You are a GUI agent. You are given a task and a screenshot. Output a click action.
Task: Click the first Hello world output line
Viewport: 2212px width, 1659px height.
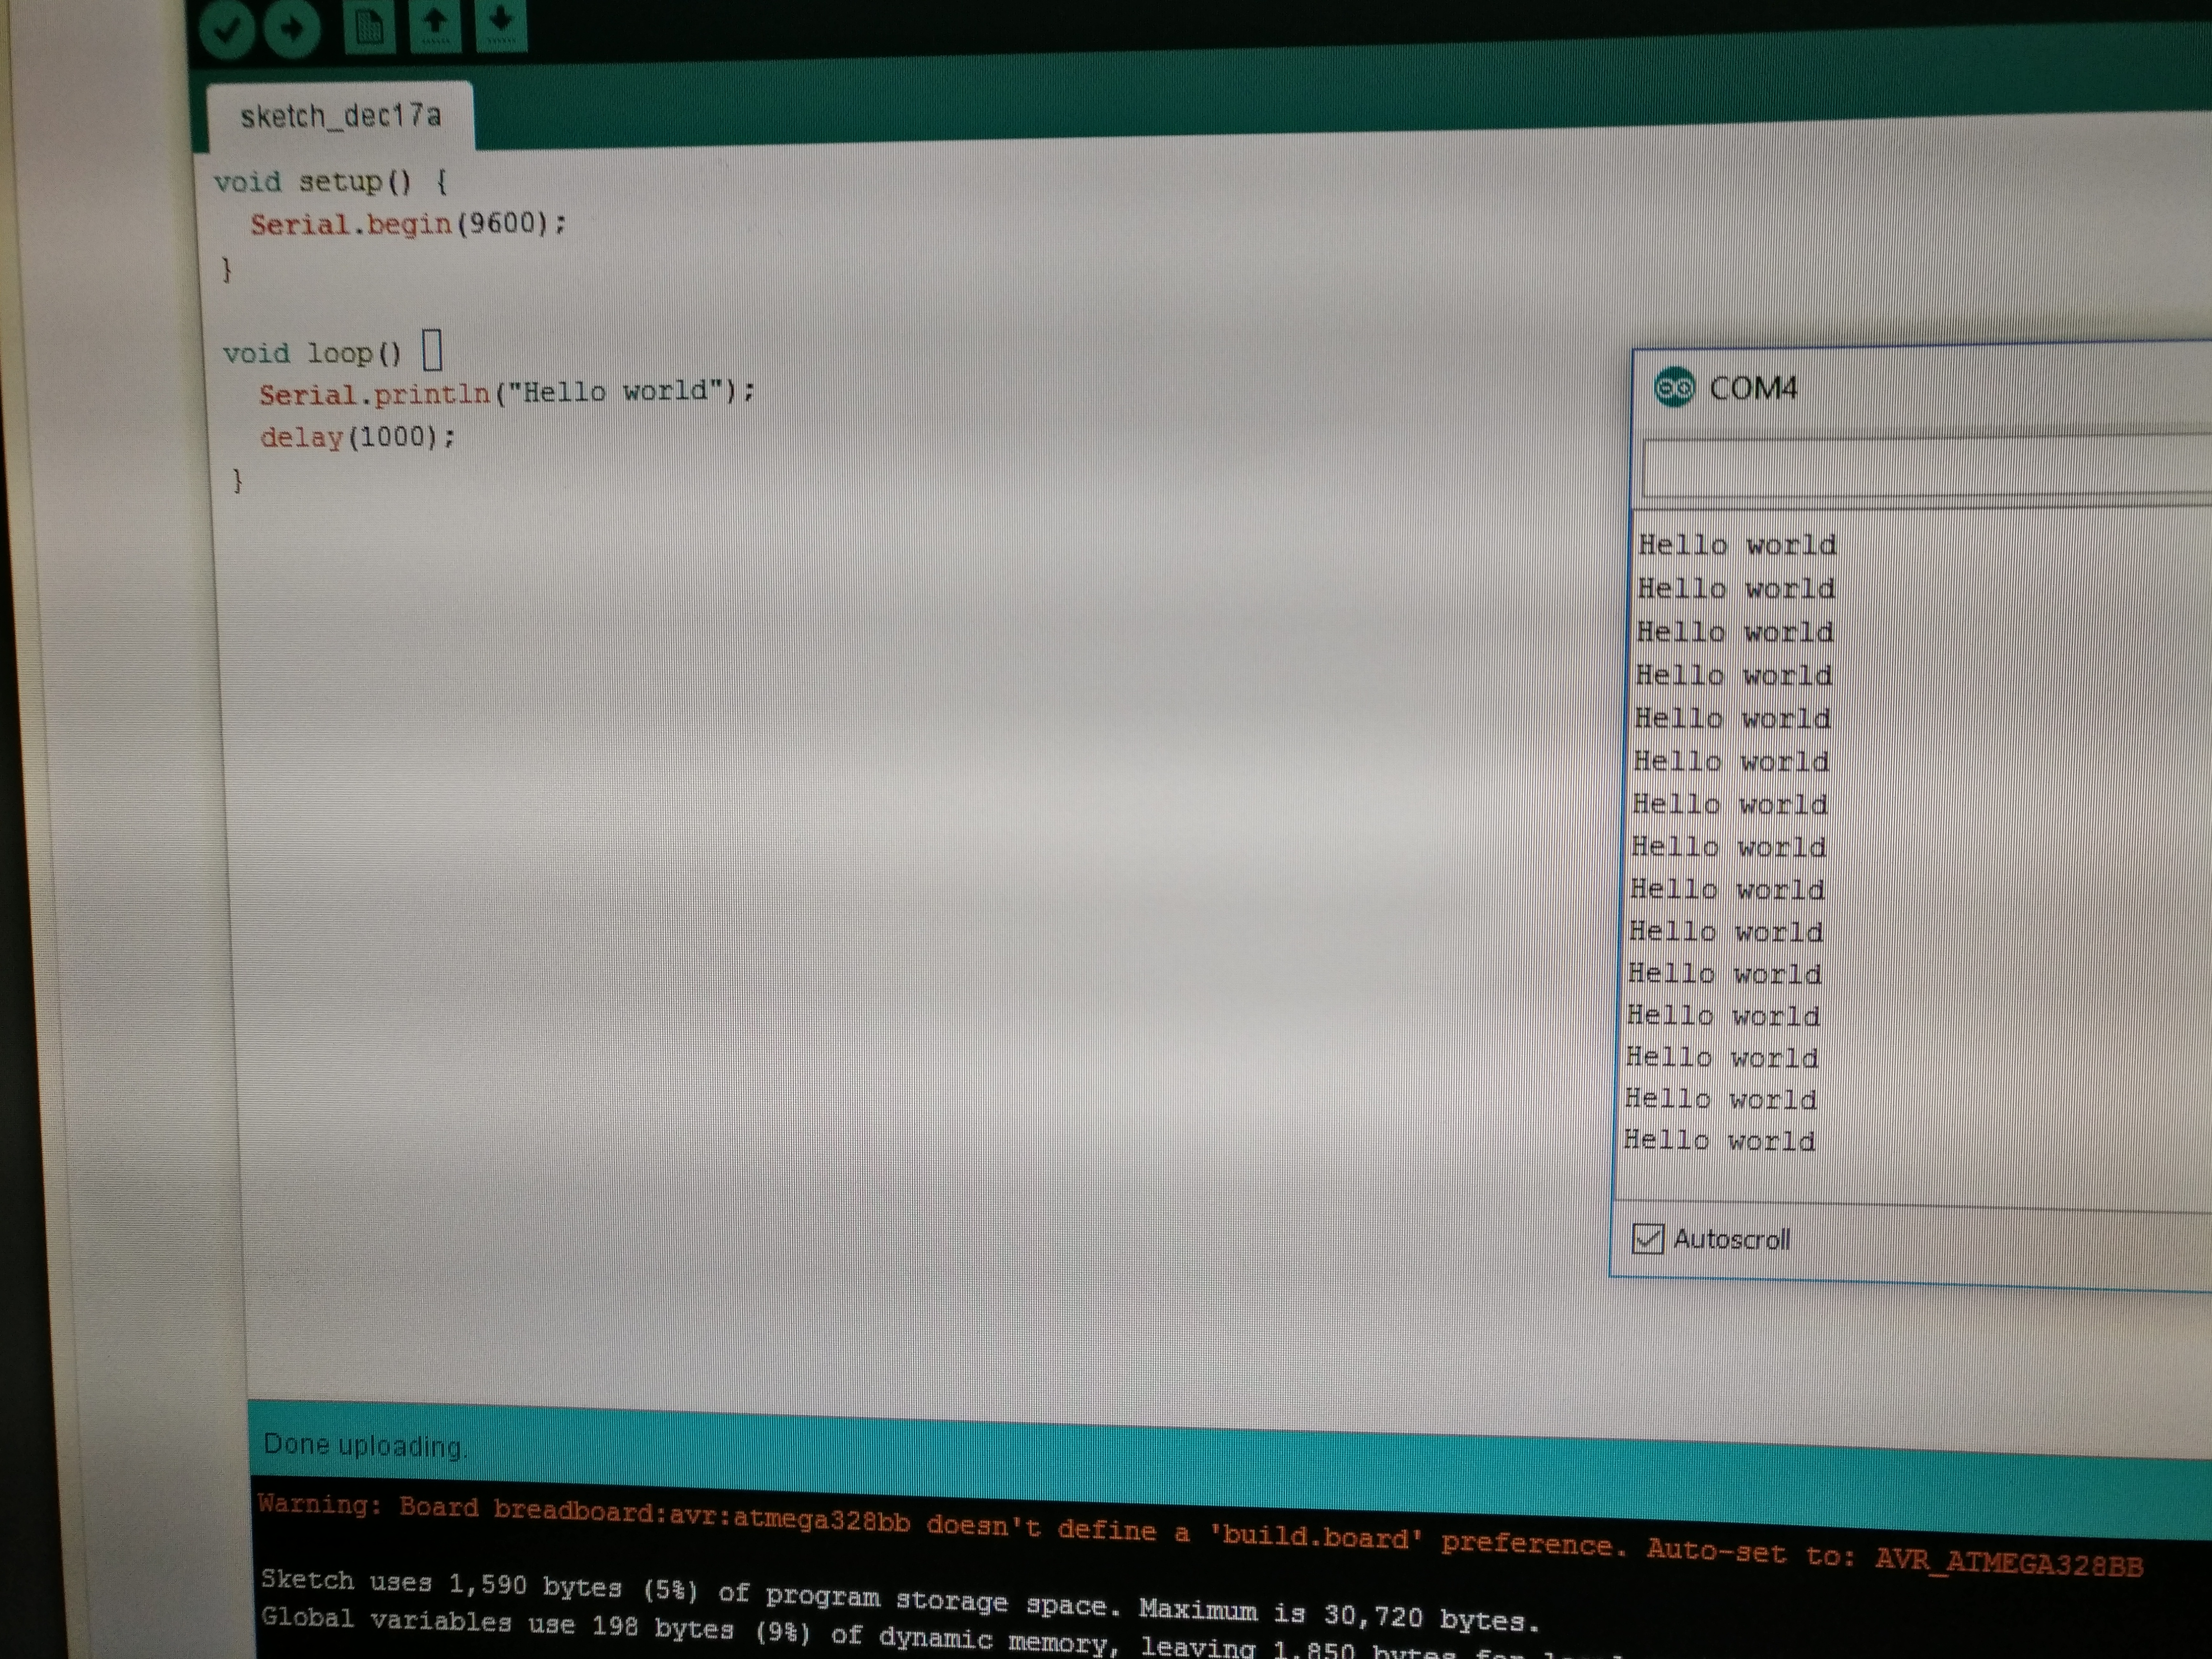point(1737,545)
